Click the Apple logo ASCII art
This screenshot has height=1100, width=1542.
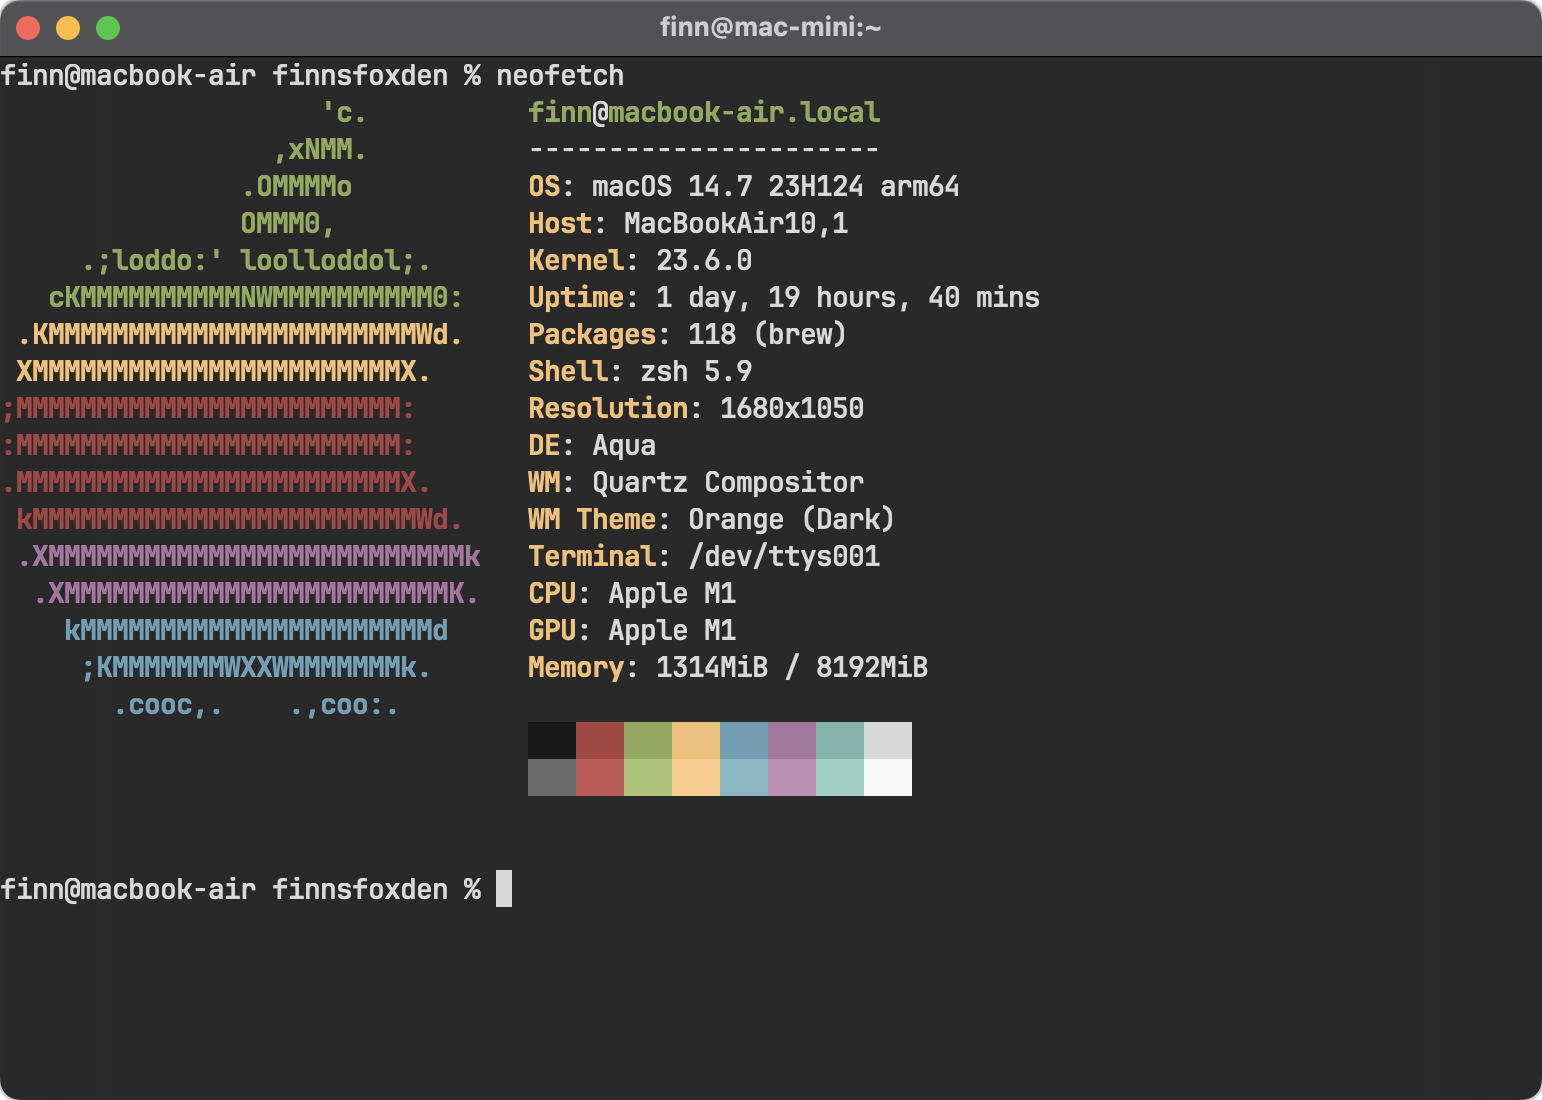(x=242, y=408)
